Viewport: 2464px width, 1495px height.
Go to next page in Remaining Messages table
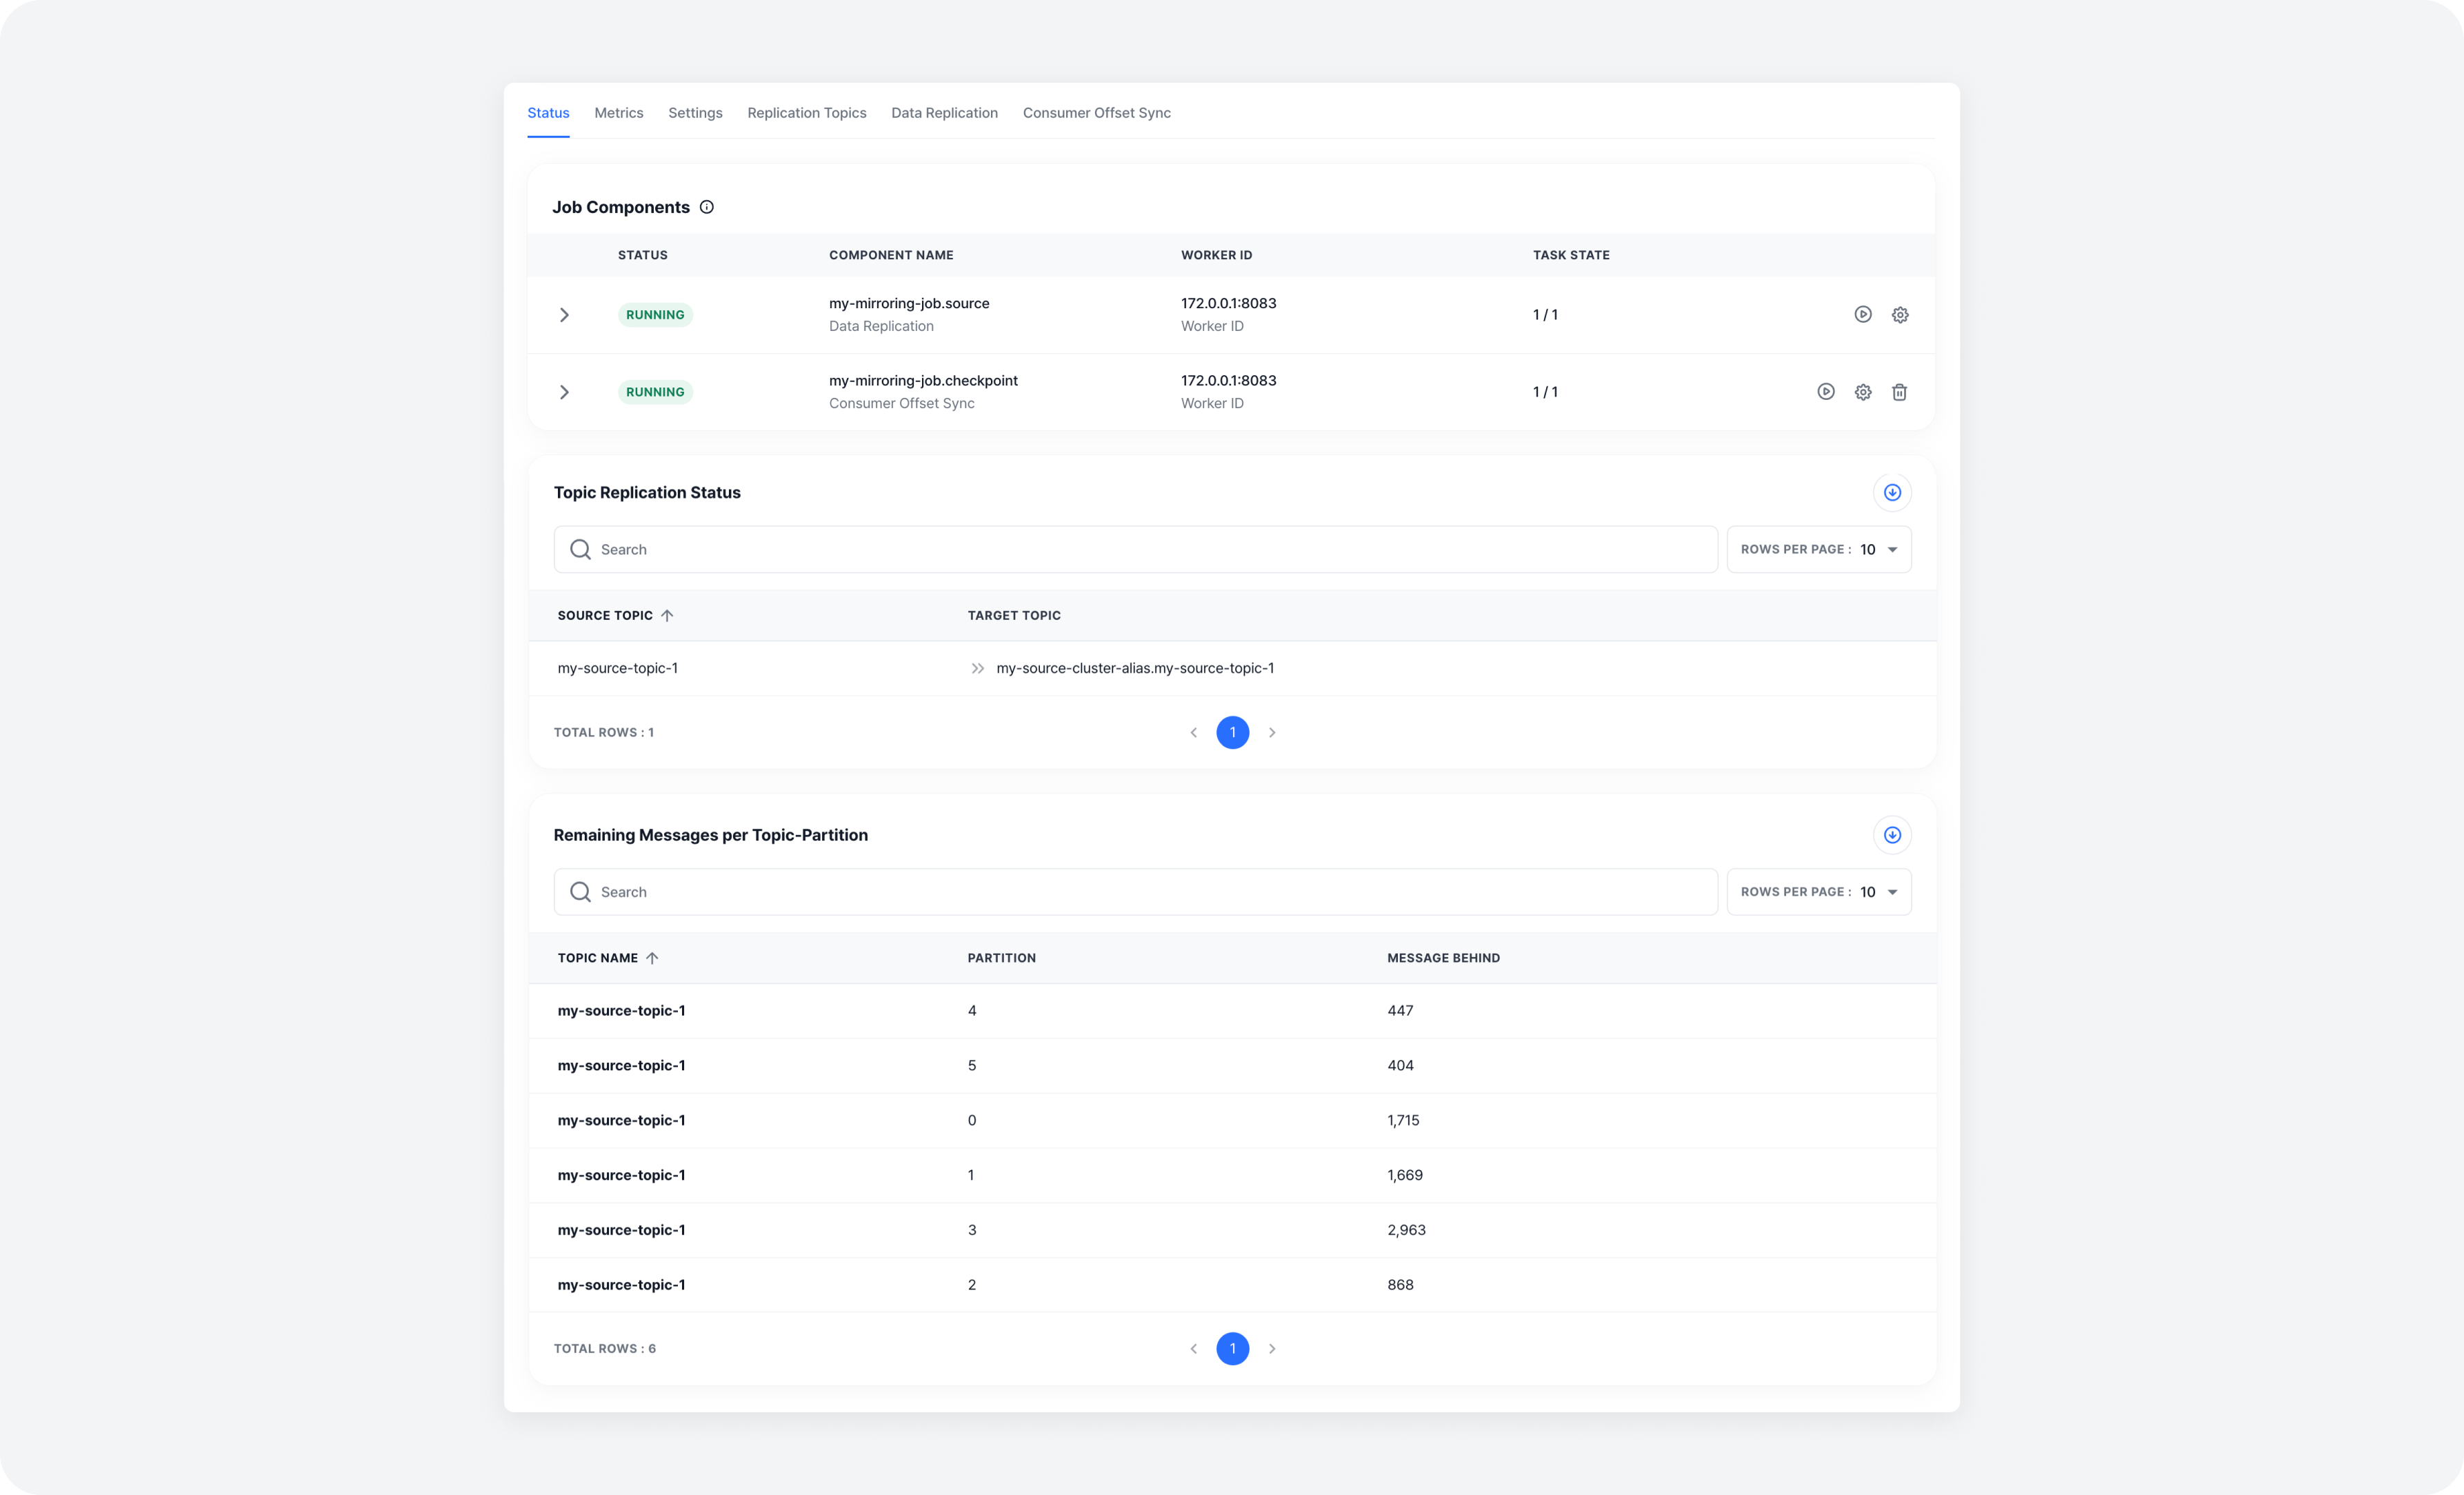click(1271, 1348)
